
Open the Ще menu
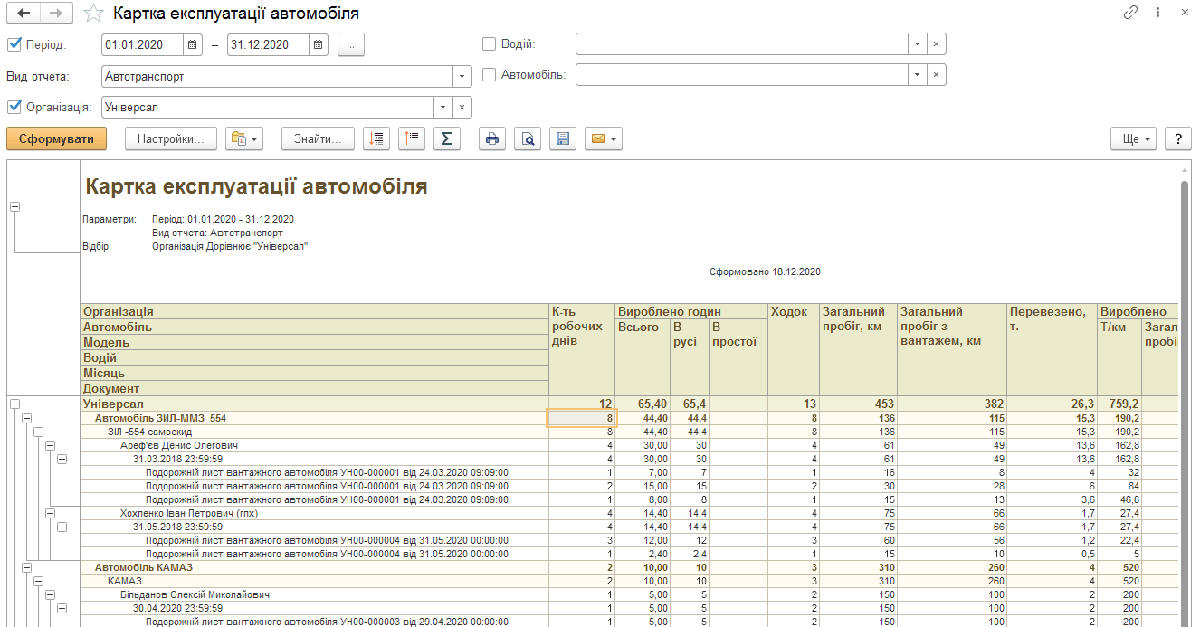click(x=1135, y=139)
